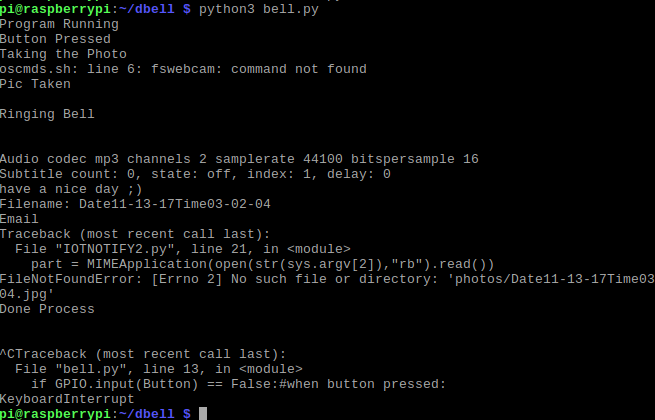Click the 'MIMEApplication' code line
Viewport: 655px width, 420px height.
pyautogui.click(x=262, y=264)
